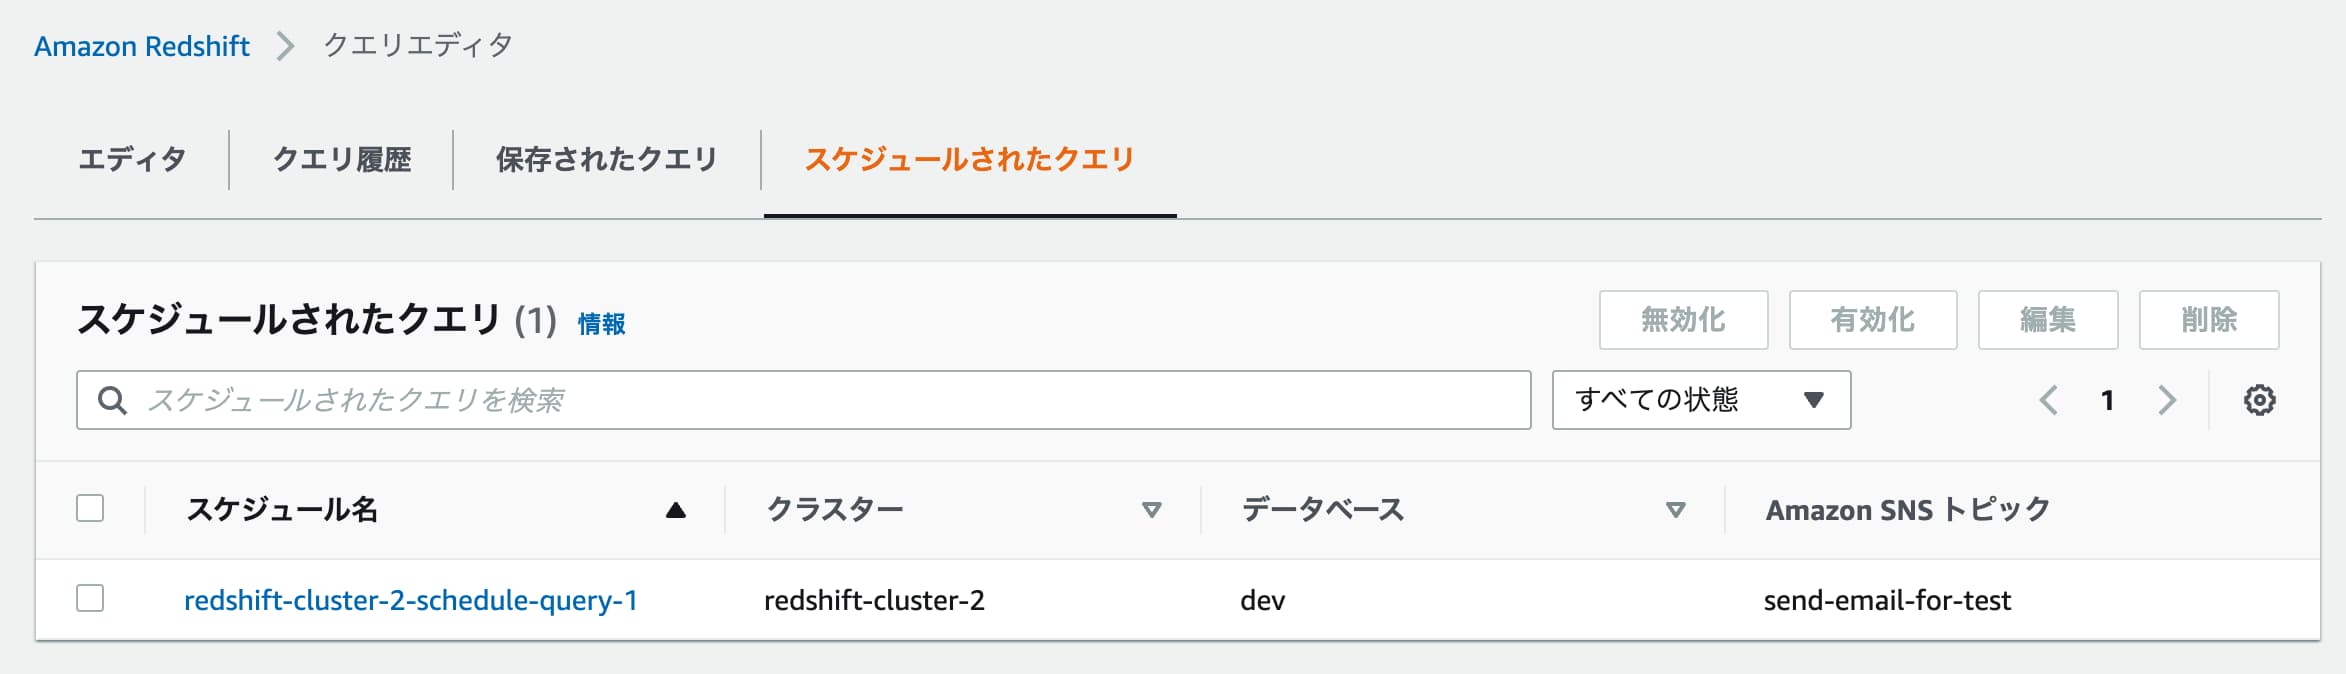Viewport: 2346px width, 674px height.
Task: Open the status filter dropdown arrow
Action: click(1814, 399)
